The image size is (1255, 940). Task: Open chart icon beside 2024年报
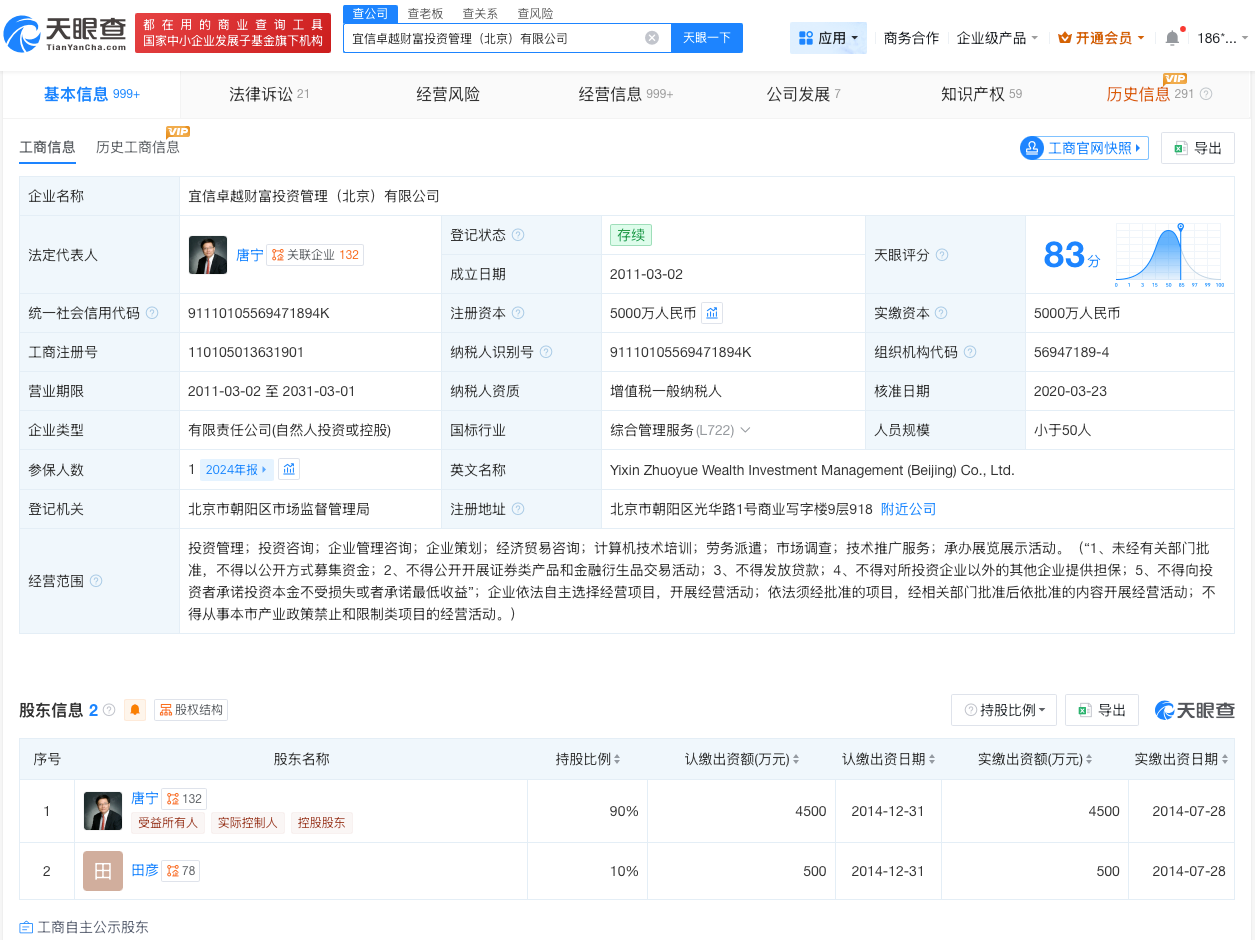[x=289, y=469]
